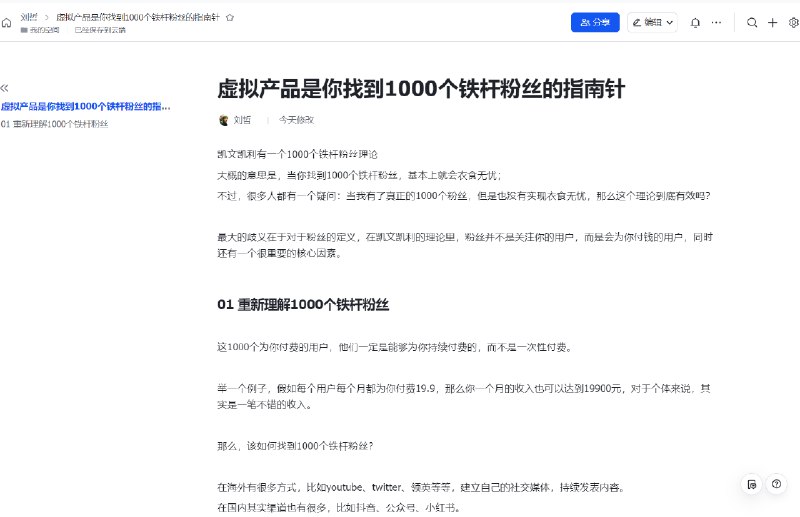
Task: Click the section heading 01 重新理解1000个铁杆粉丝
Action: pos(303,305)
